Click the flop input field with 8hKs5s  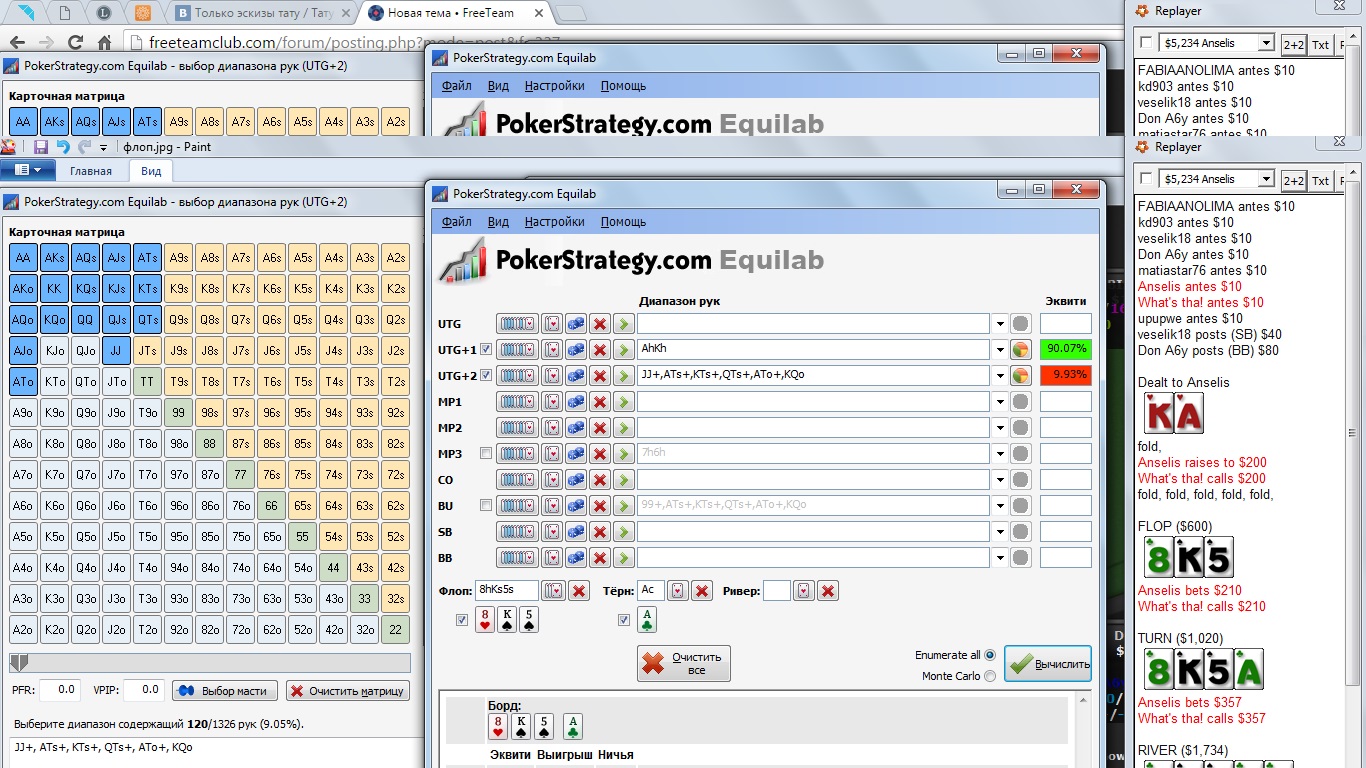click(506, 591)
